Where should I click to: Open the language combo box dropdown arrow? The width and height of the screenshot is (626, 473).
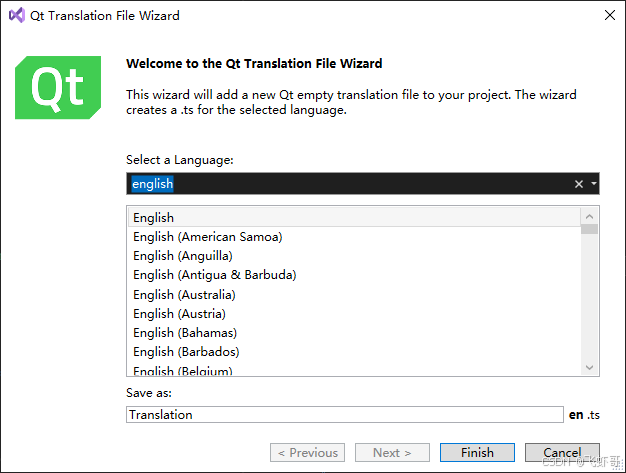click(x=594, y=184)
